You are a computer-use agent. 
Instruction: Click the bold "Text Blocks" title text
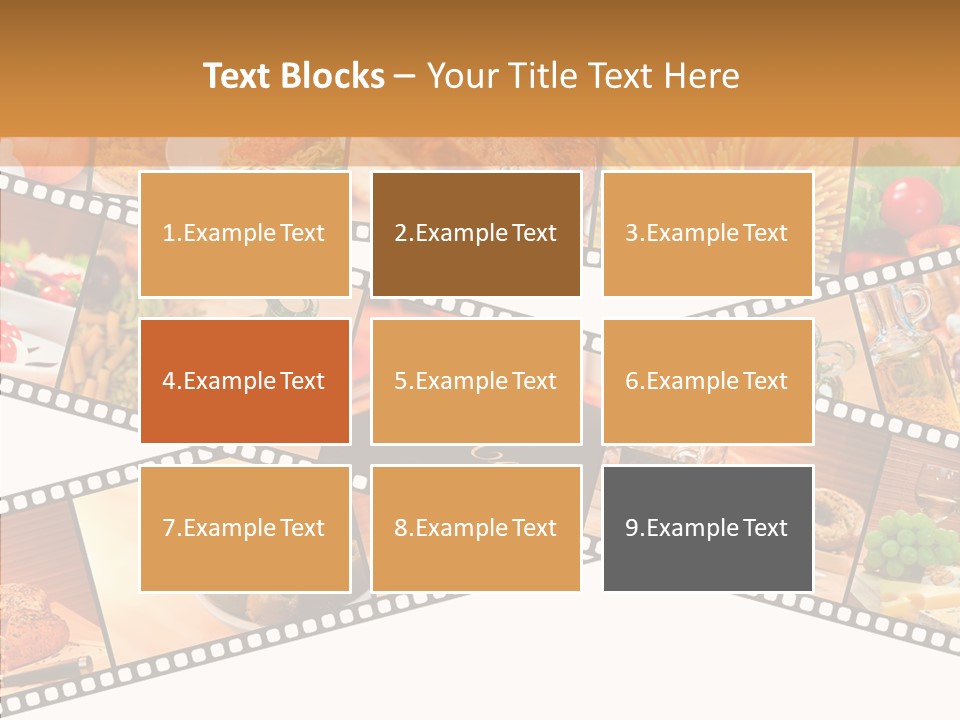click(294, 76)
